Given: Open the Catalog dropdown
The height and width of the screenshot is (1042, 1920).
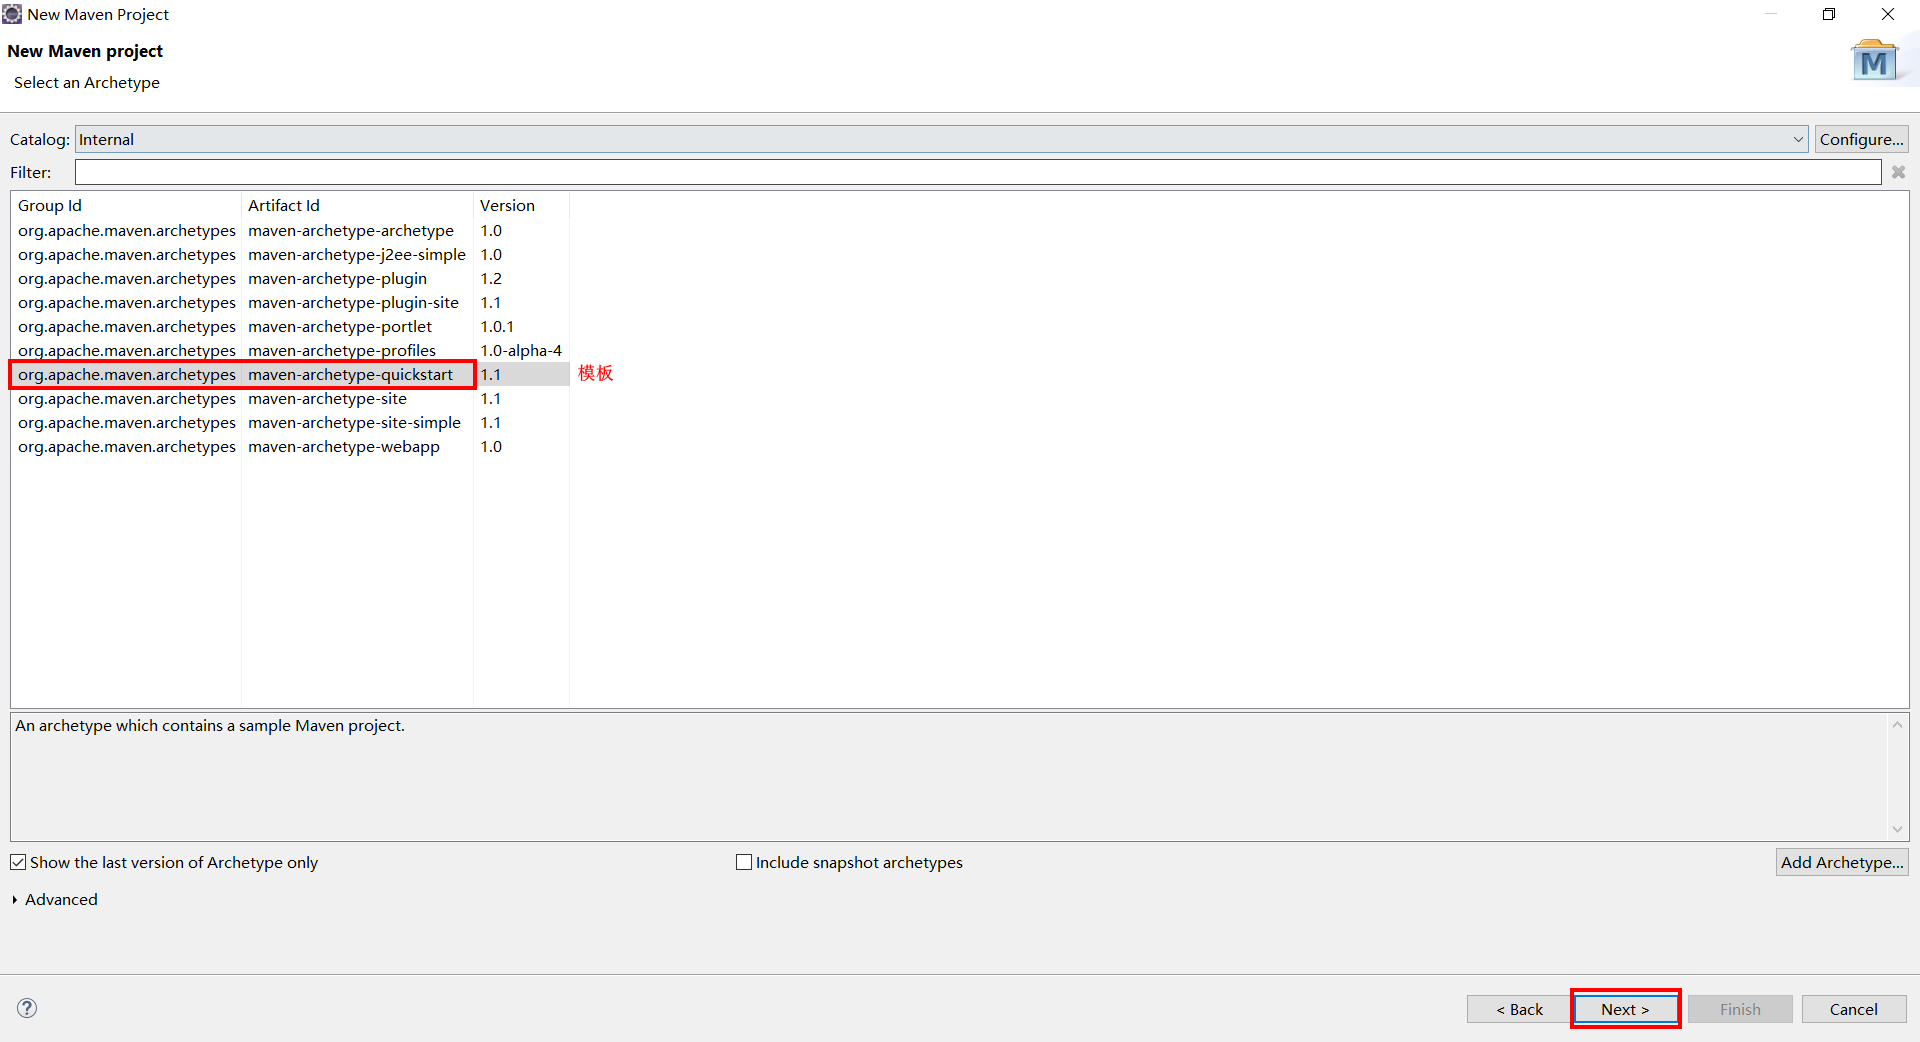Looking at the screenshot, I should 941,139.
